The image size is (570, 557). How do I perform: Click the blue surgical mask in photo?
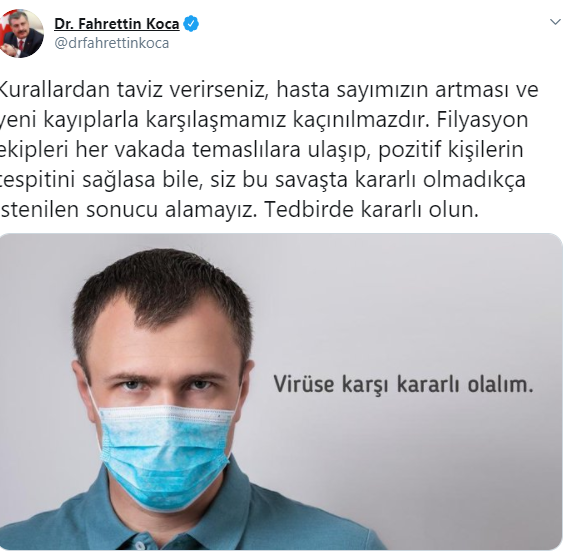tap(165, 455)
